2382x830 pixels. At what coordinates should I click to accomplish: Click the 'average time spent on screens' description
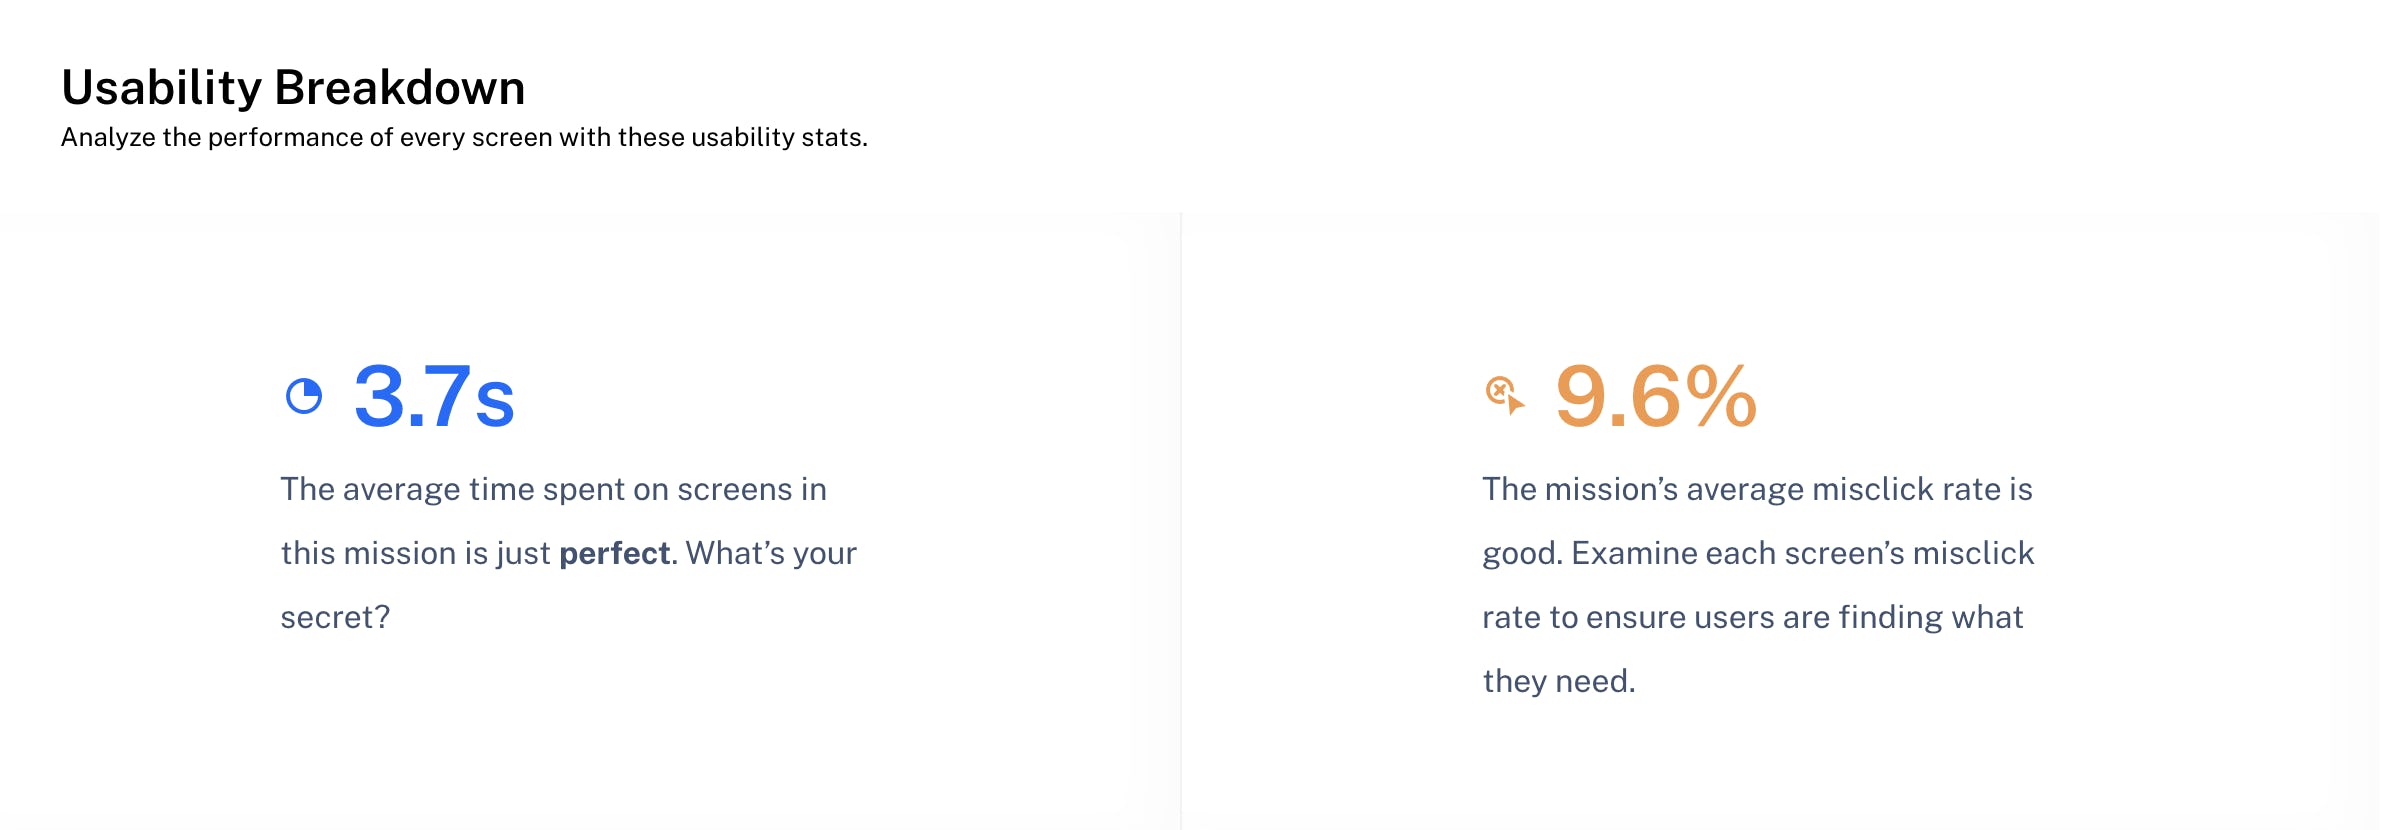553,489
